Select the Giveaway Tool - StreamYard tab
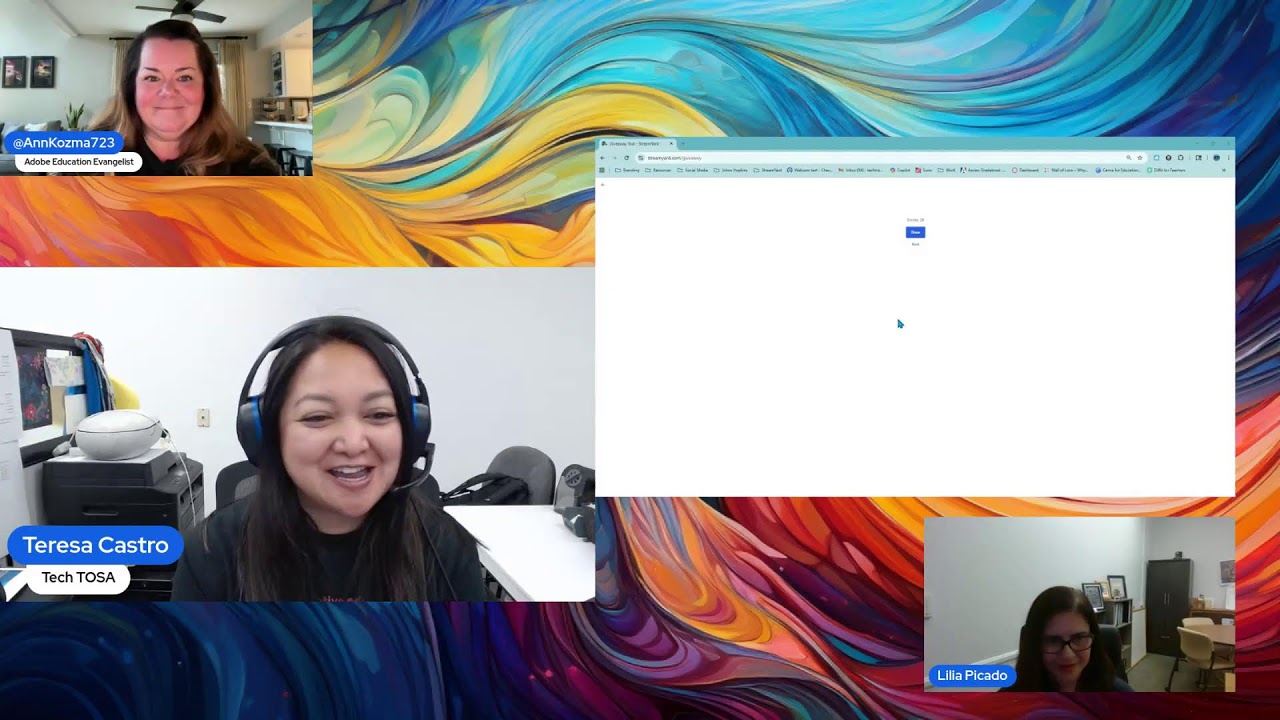 tap(636, 143)
